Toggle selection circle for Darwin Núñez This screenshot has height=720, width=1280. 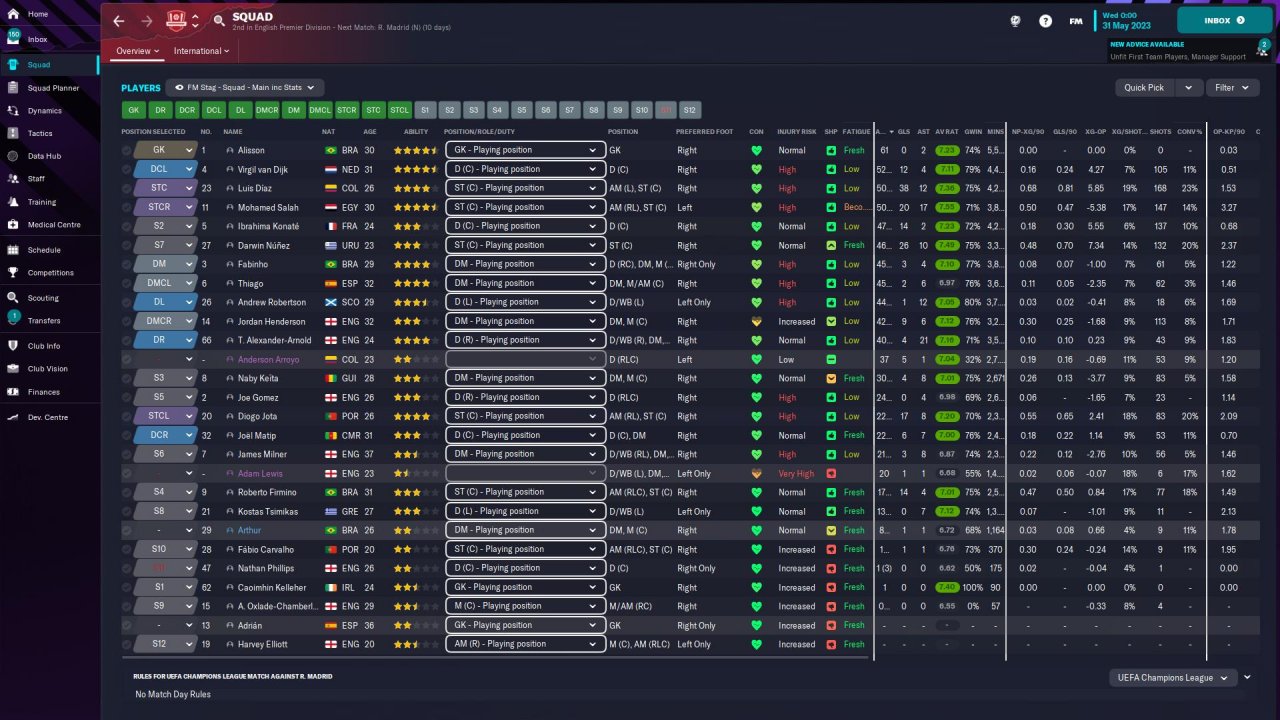(x=126, y=245)
